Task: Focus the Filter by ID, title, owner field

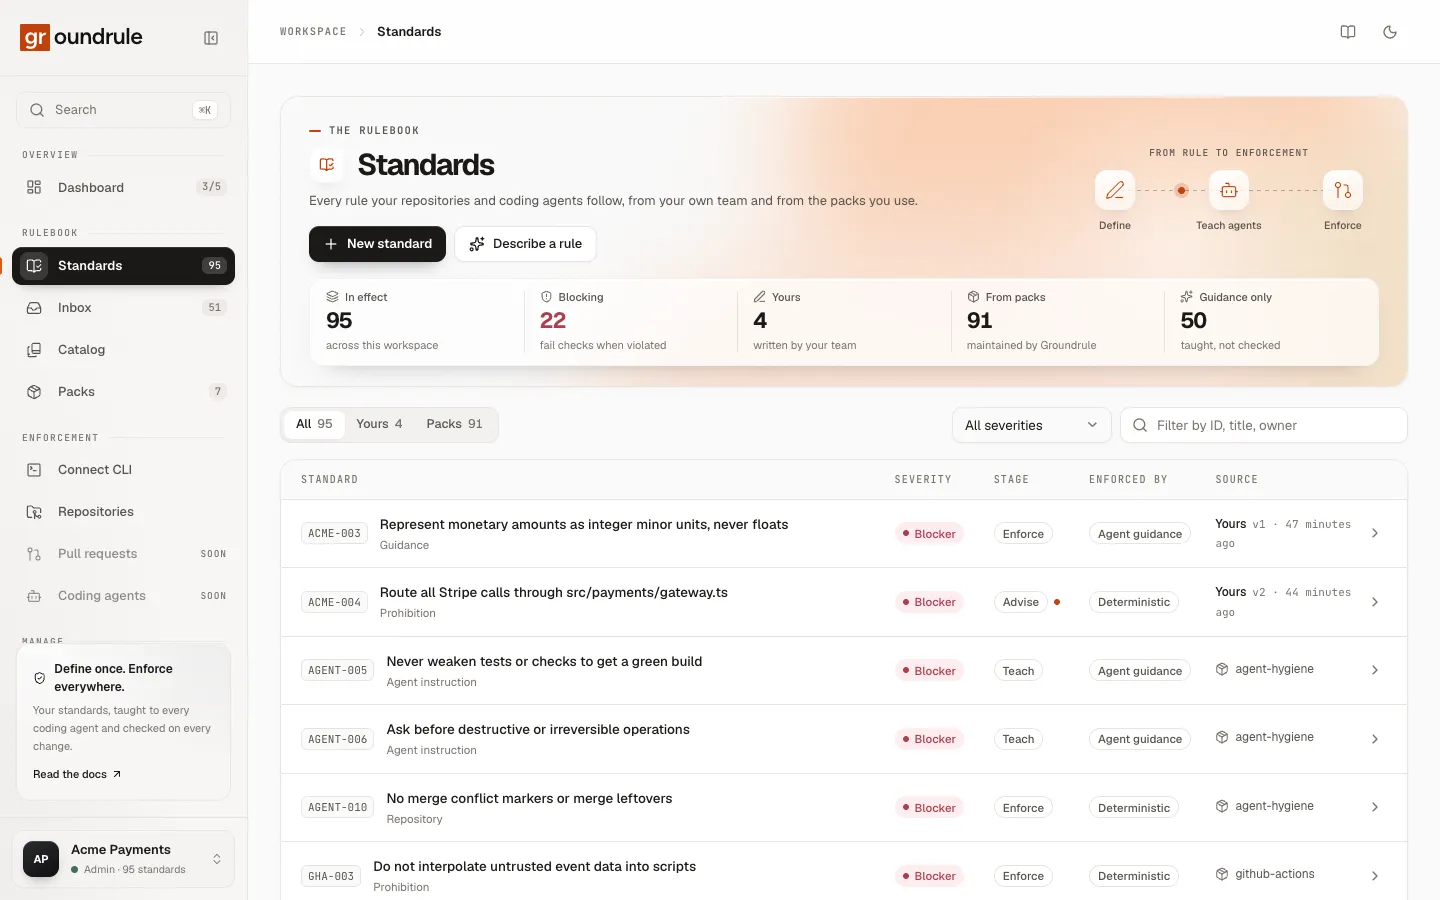Action: [1264, 425]
